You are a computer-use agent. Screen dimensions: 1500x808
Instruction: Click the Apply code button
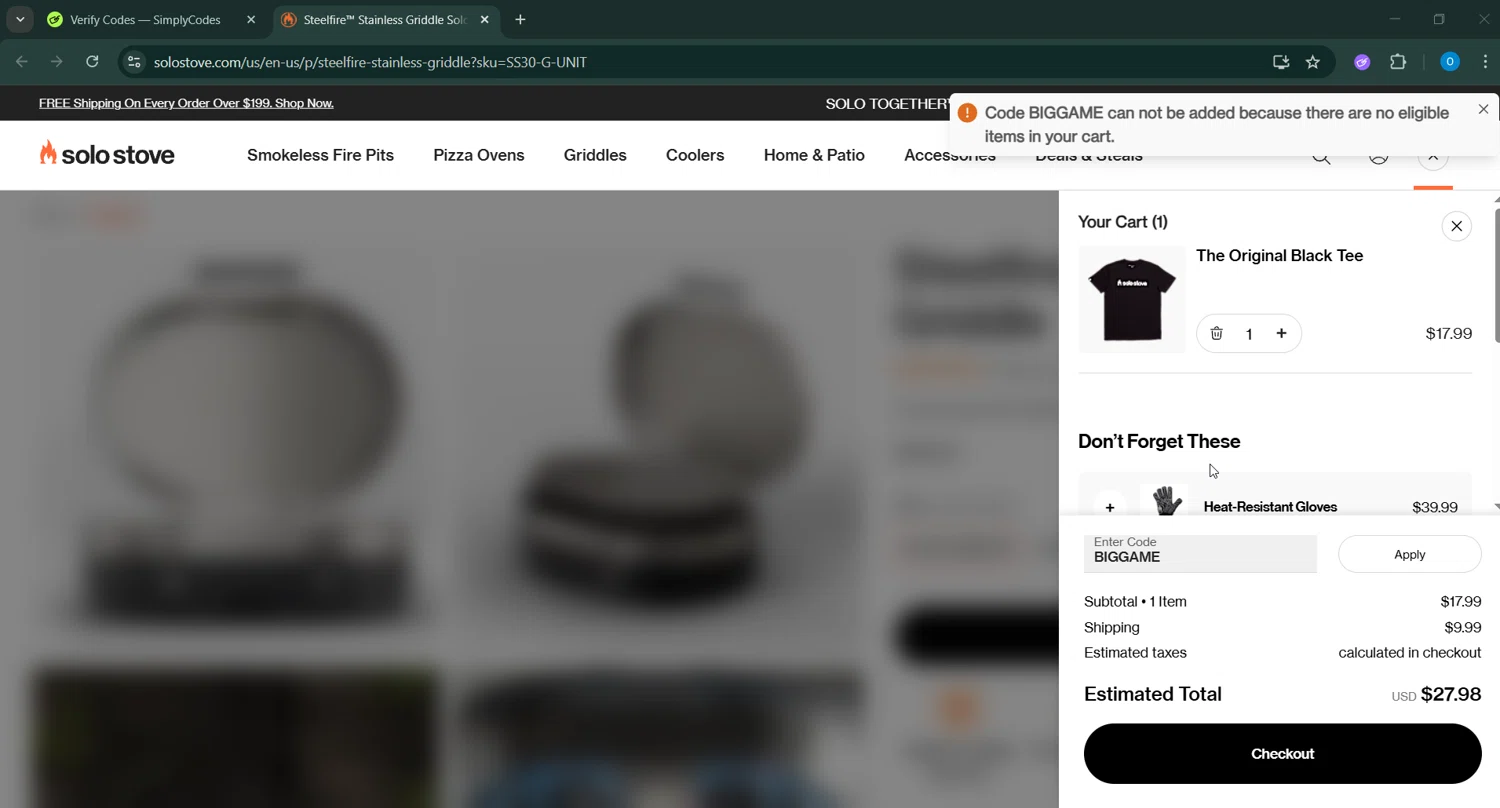(x=1409, y=554)
